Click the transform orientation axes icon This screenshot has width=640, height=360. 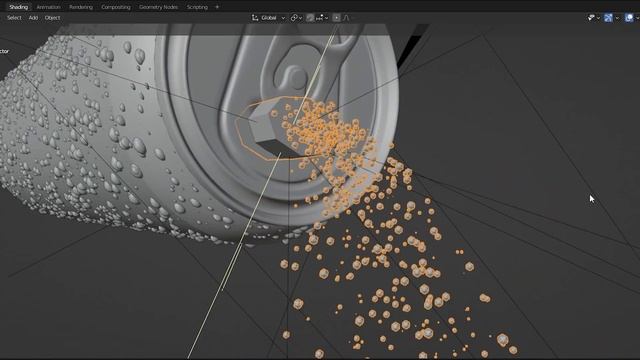point(255,18)
